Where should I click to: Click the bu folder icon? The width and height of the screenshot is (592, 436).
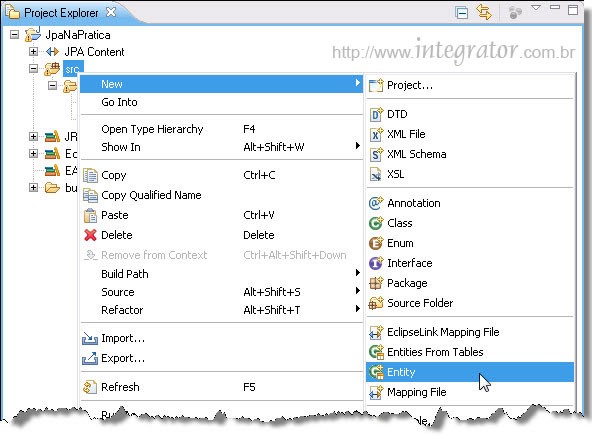pos(52,187)
